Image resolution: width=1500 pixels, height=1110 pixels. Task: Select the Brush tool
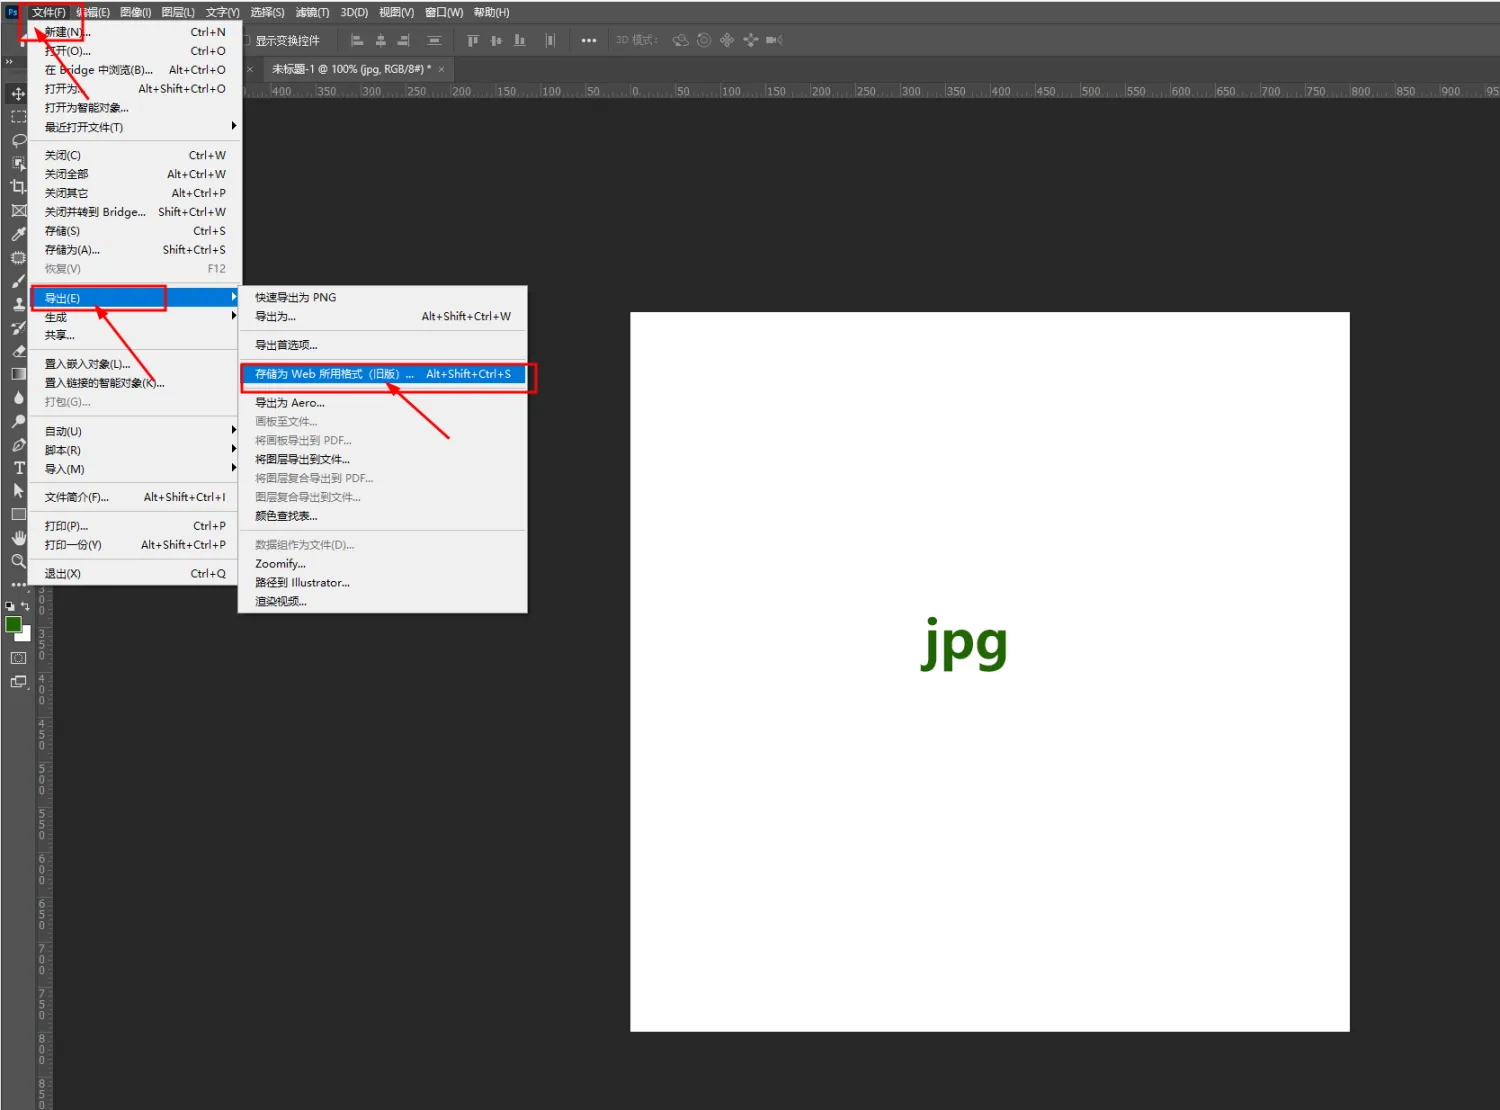[x=18, y=281]
